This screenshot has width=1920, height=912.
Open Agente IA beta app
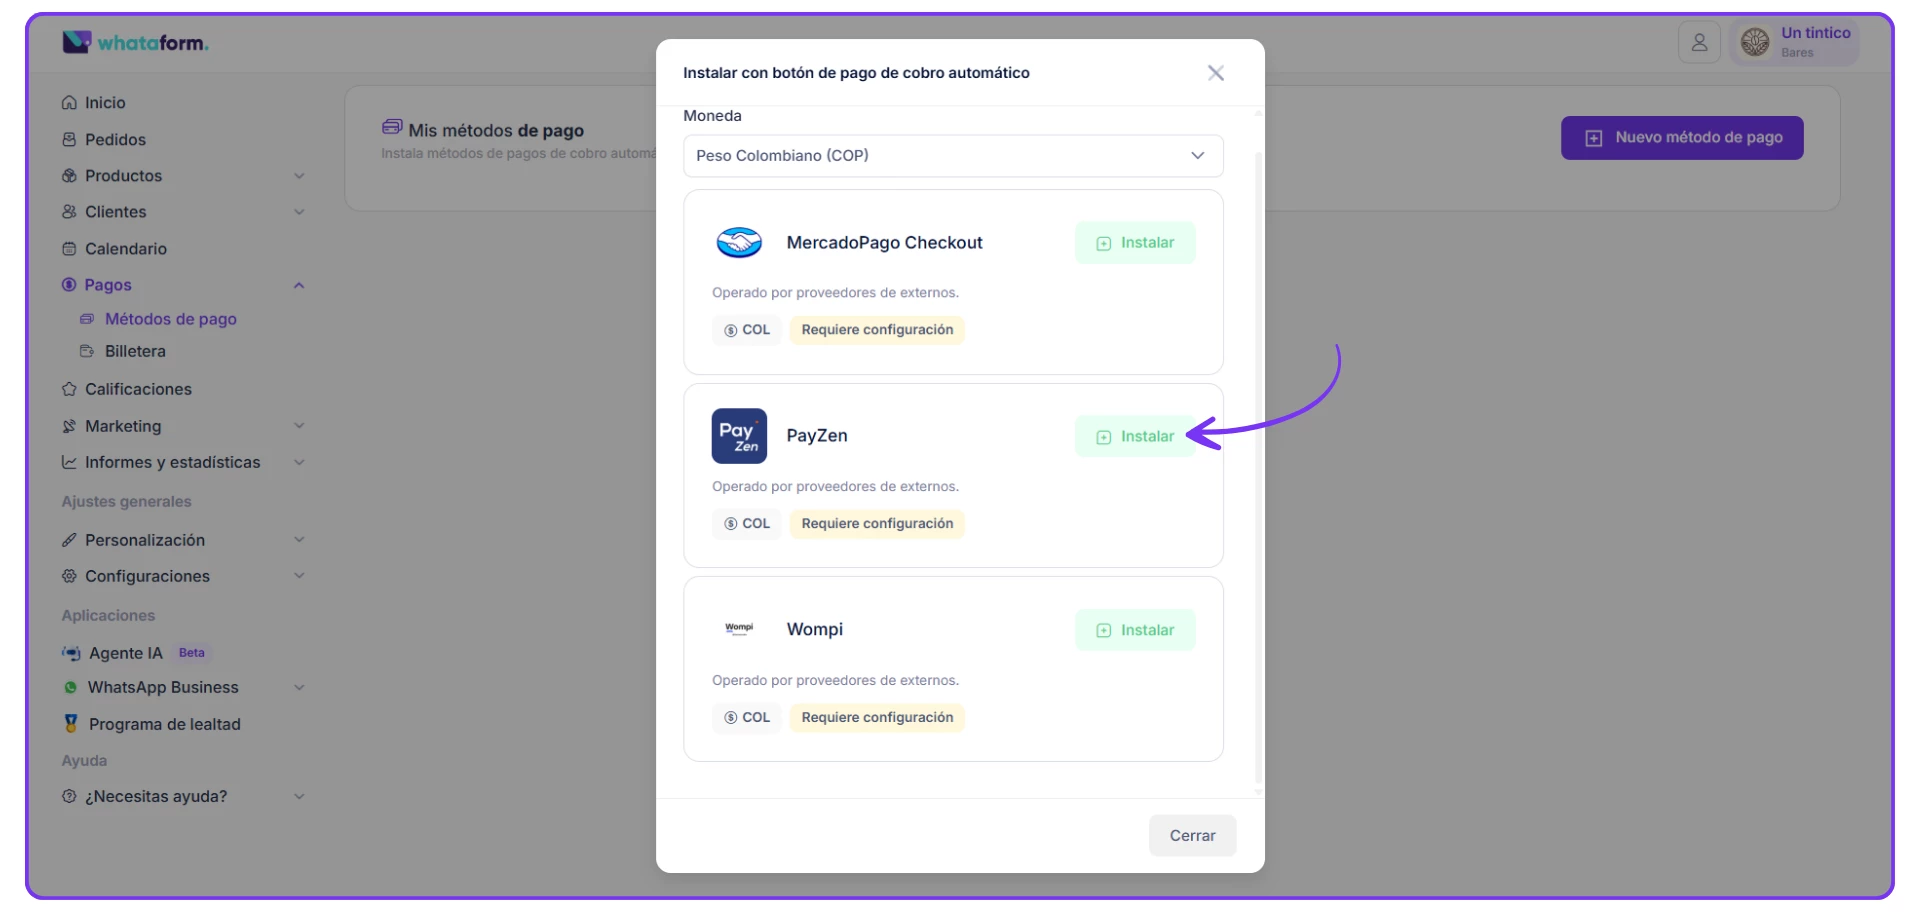click(x=126, y=653)
